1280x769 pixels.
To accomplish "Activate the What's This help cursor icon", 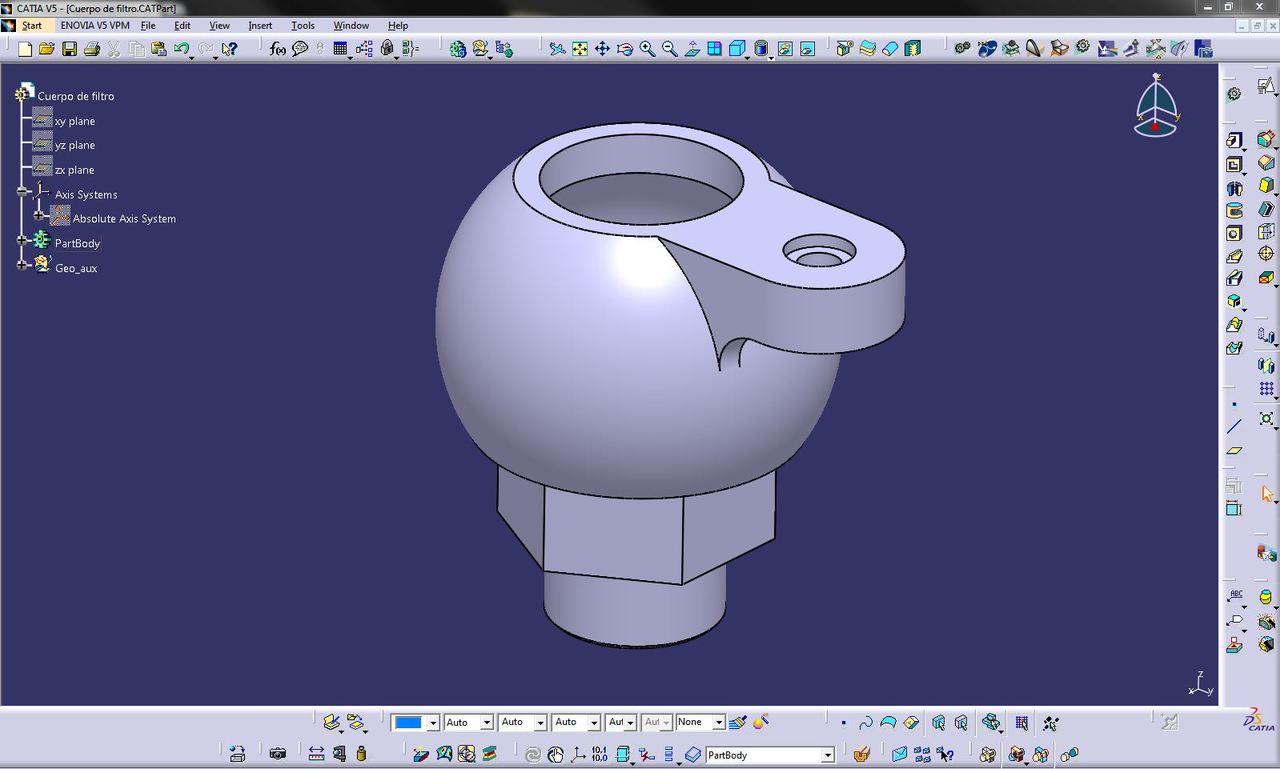I will coord(230,48).
